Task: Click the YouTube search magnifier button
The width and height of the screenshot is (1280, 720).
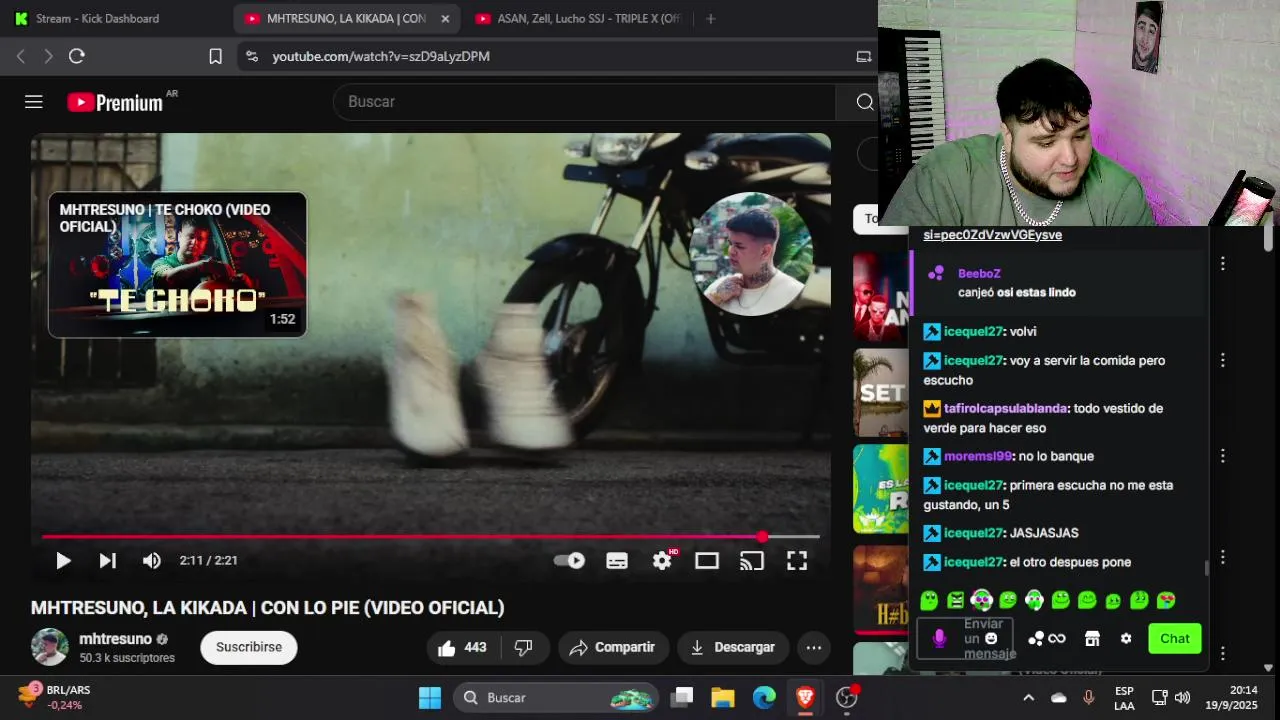Action: click(865, 102)
